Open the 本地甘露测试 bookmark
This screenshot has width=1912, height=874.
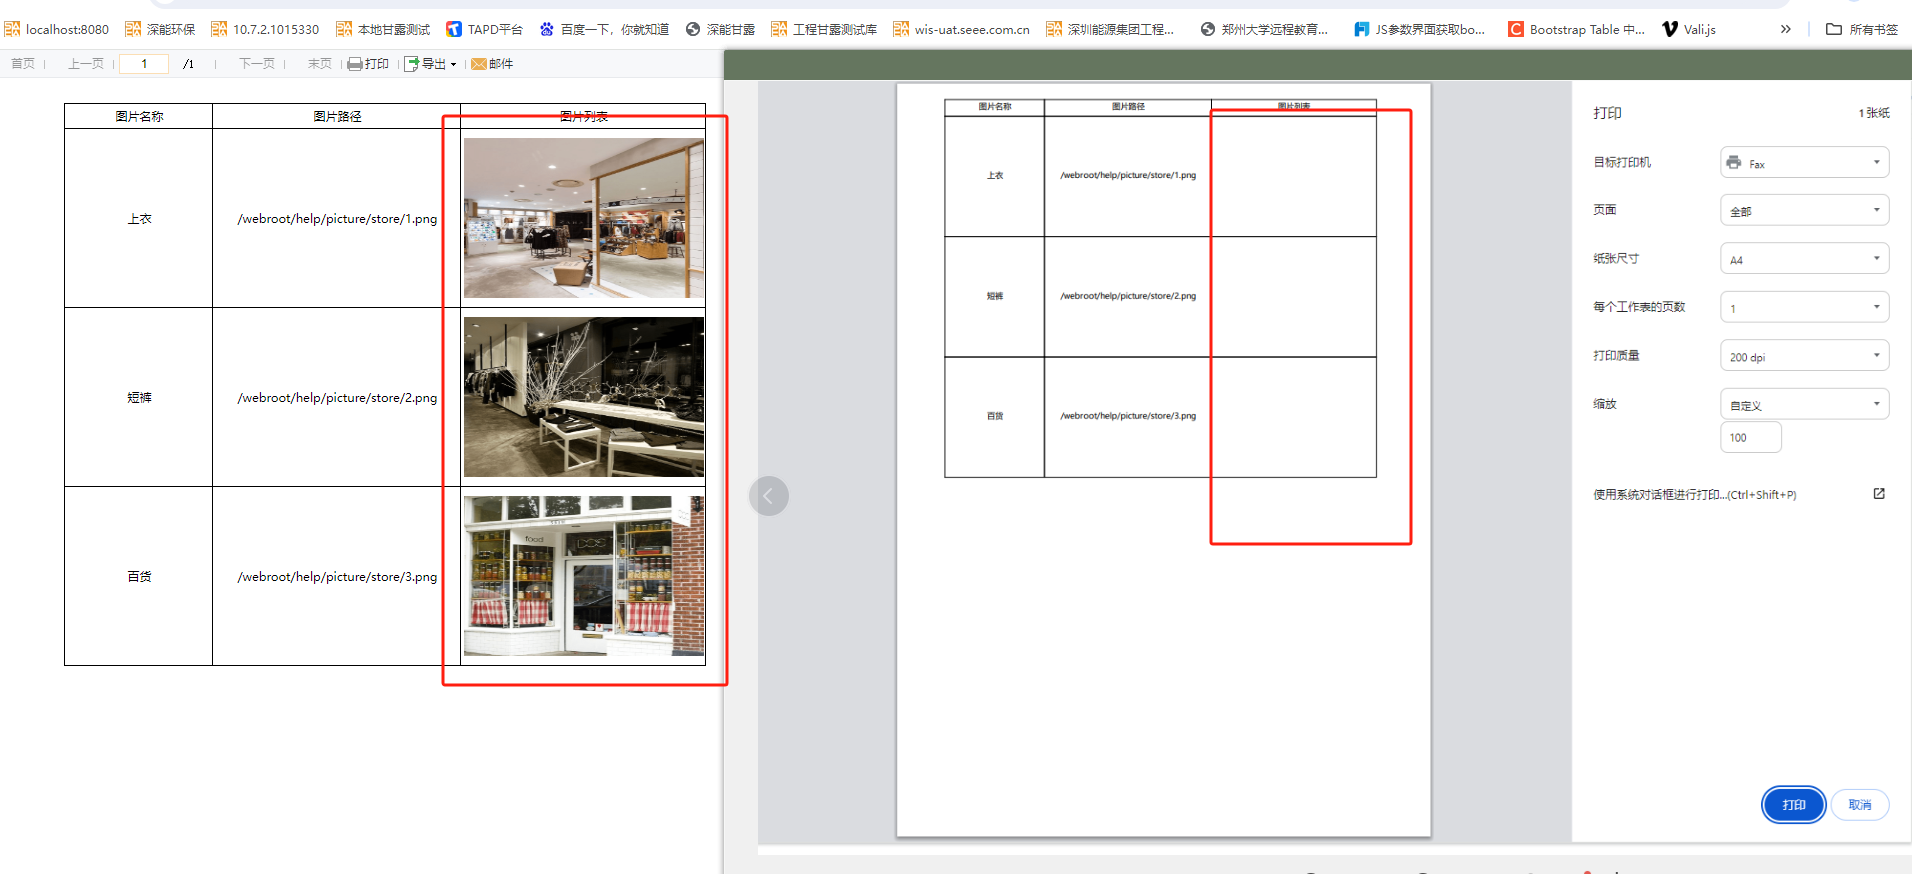[x=383, y=29]
